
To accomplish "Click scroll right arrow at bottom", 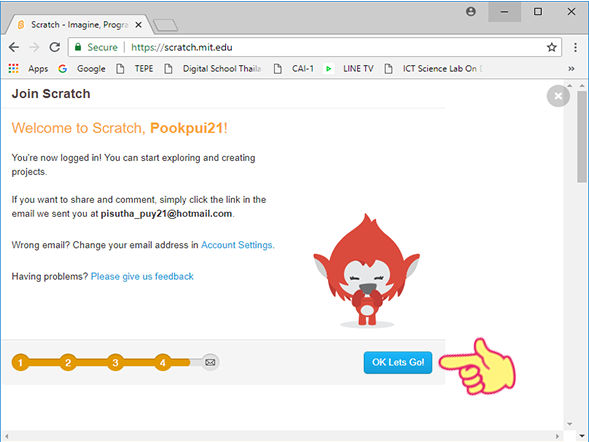I will point(557,436).
